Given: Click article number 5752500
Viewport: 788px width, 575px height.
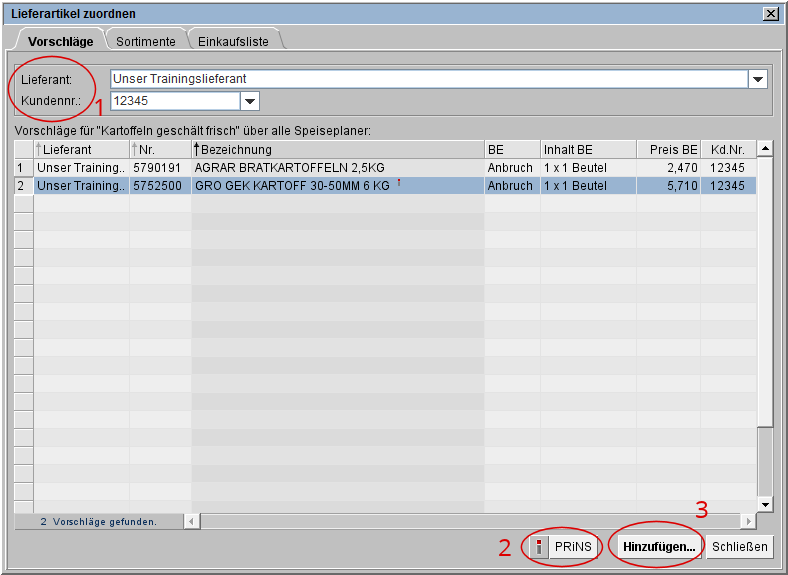Looking at the screenshot, I should coord(160,186).
